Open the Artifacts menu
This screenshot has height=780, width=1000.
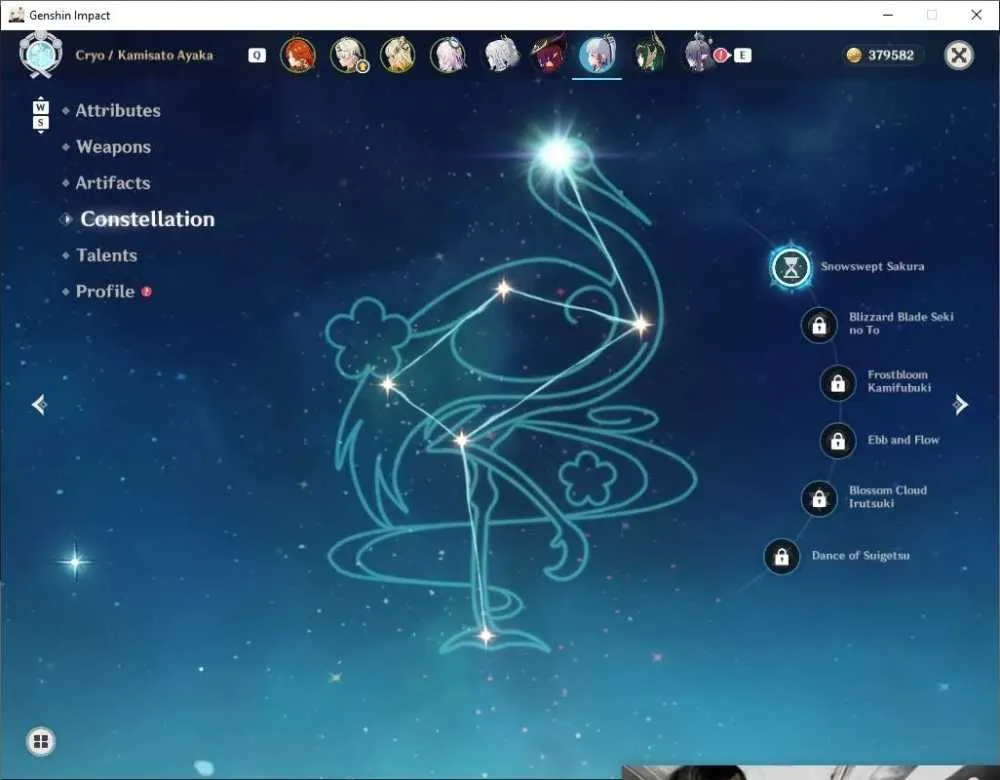tap(113, 183)
